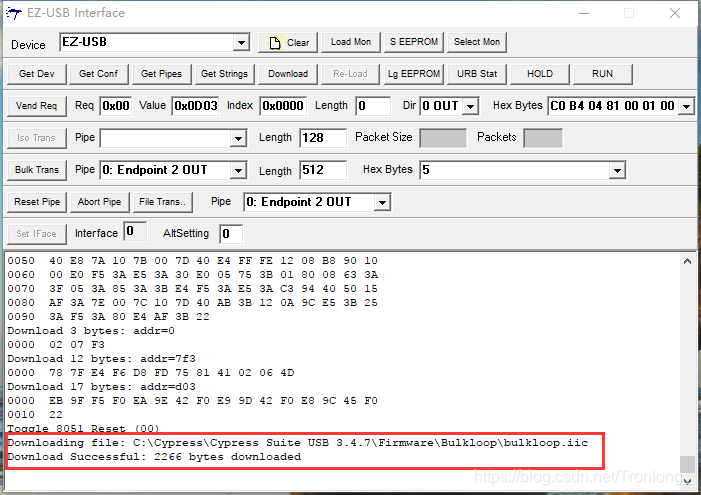Click scrollbar down arrow in output log

[688, 481]
